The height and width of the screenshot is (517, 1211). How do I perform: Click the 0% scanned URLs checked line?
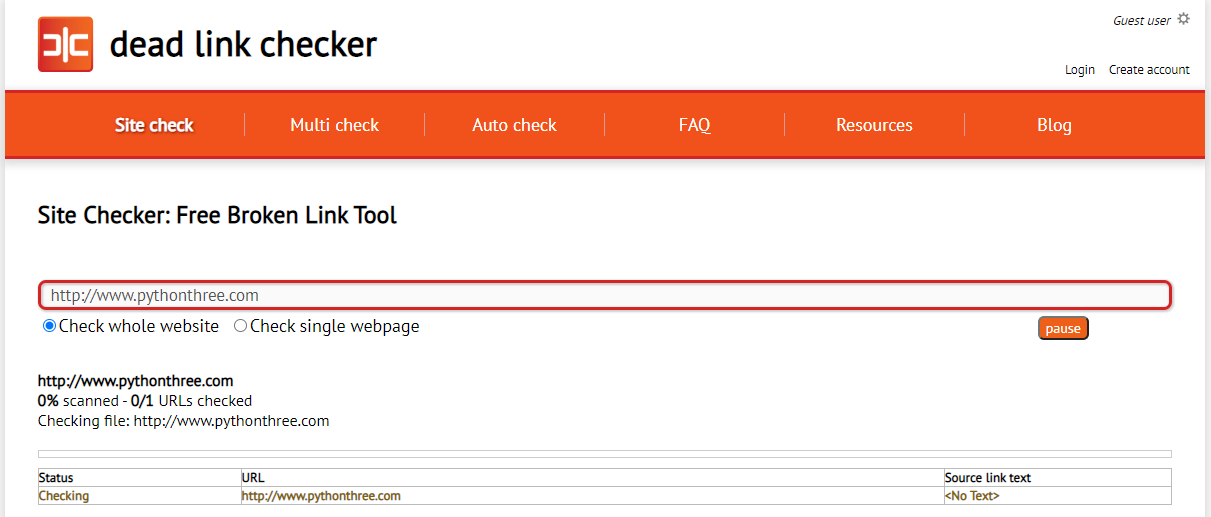(x=145, y=401)
